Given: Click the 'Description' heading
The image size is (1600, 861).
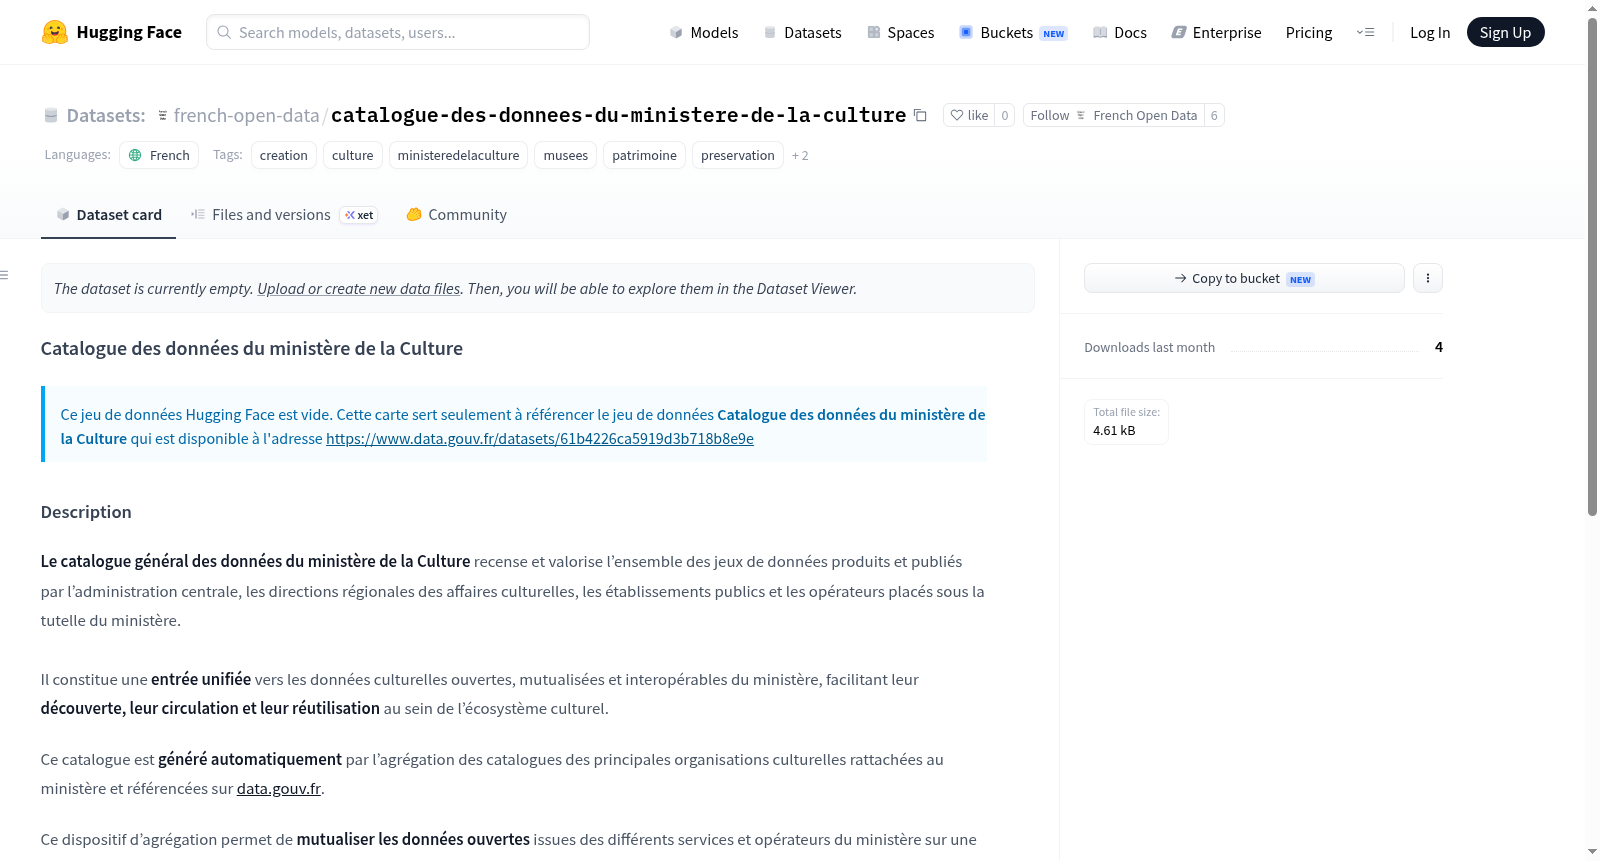Looking at the screenshot, I should pyautogui.click(x=86, y=512).
